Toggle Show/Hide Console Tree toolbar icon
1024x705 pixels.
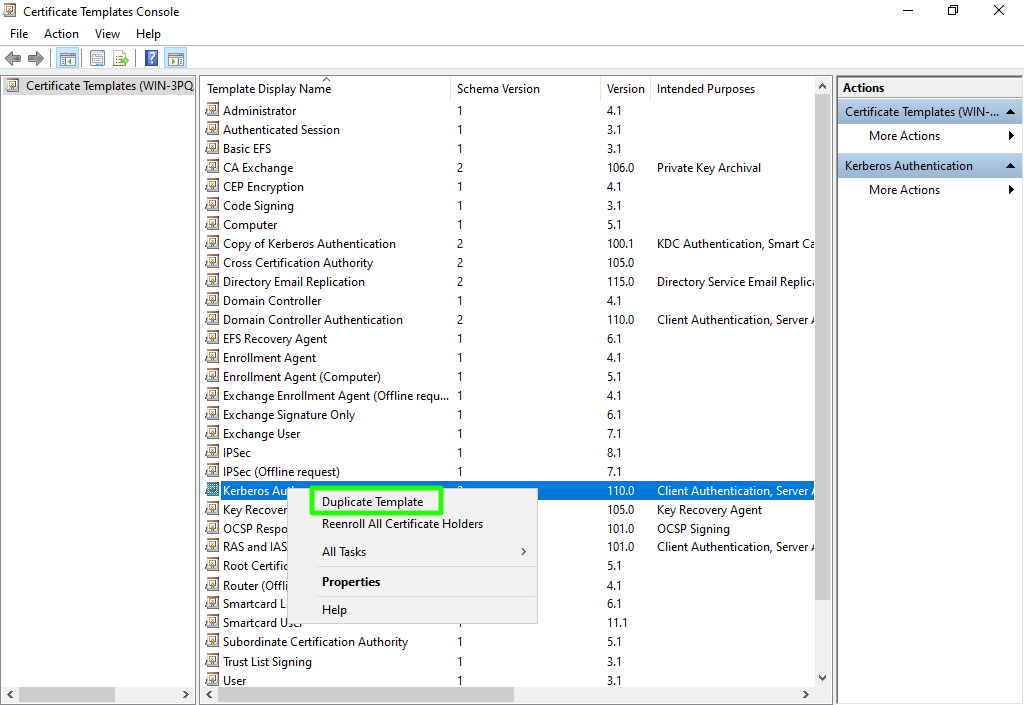coord(68,59)
